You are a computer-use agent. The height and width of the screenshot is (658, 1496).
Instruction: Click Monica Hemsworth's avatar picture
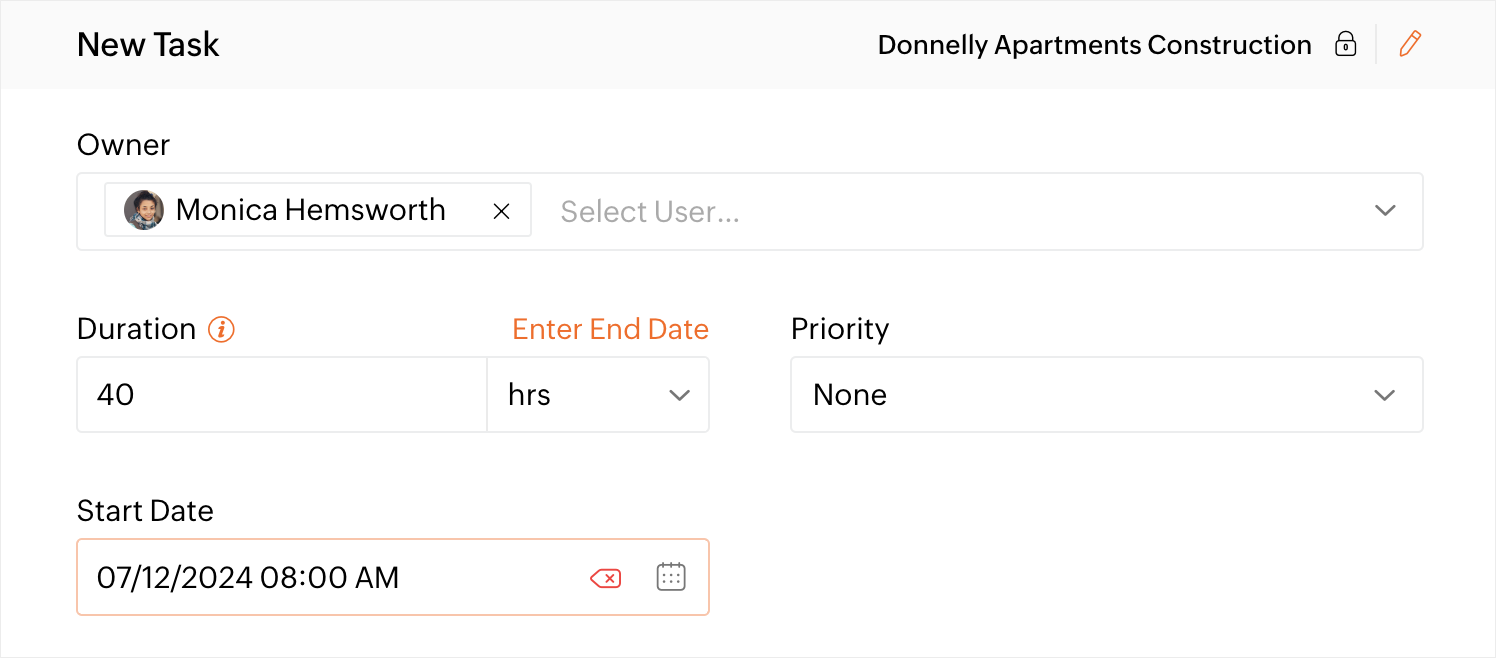coord(143,210)
